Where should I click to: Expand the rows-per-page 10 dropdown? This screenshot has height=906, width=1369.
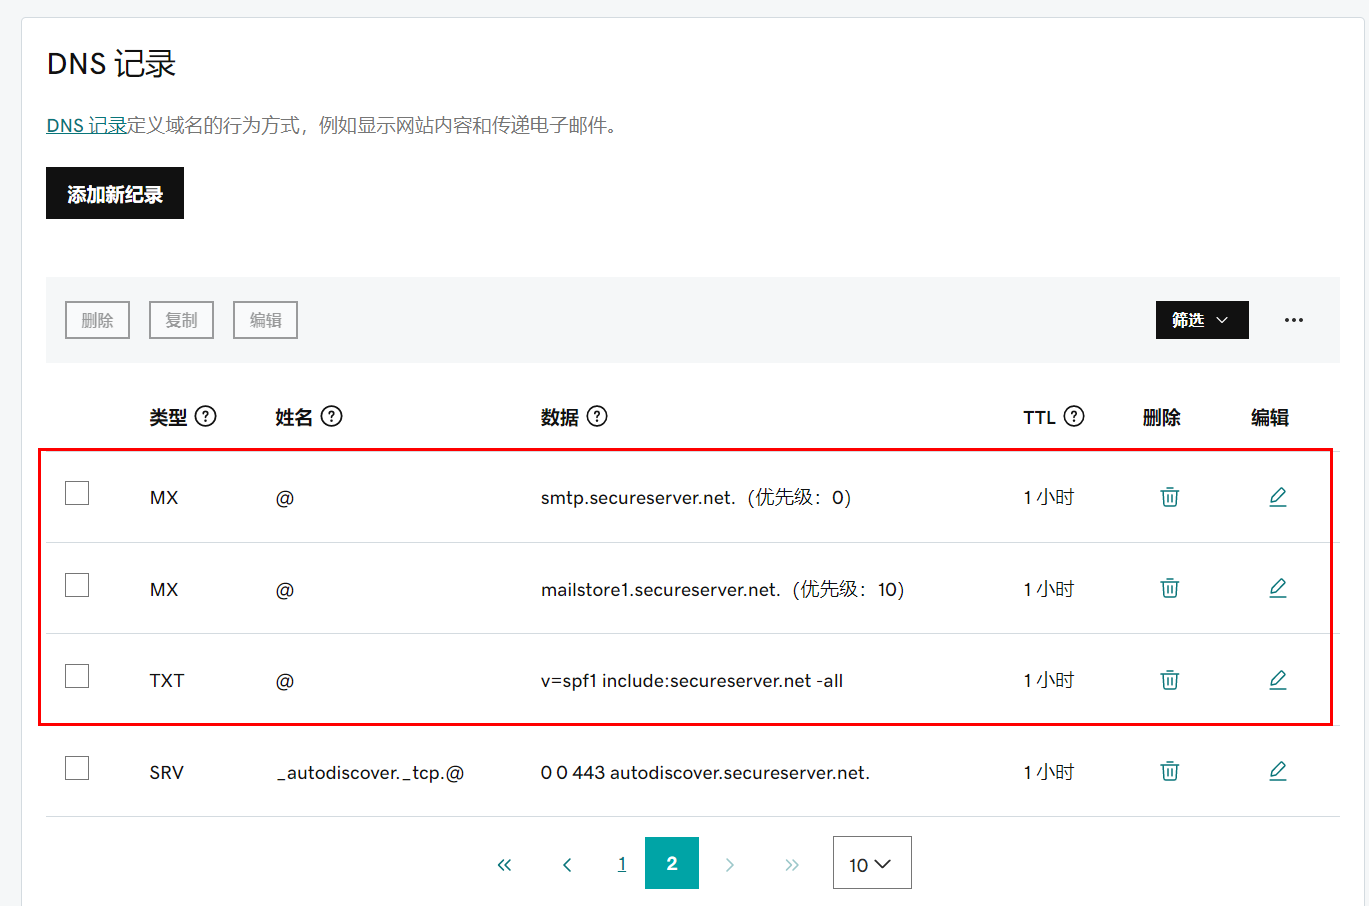[871, 863]
